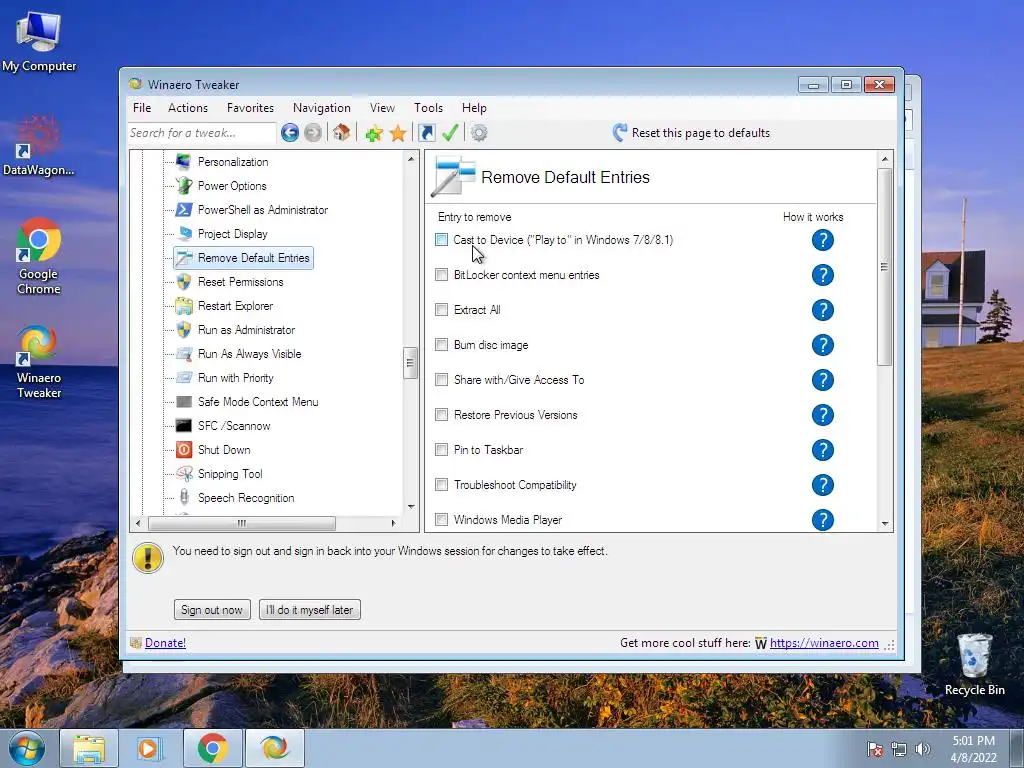The image size is (1024, 768).
Task: Open the Navigation menu
Action: click(321, 108)
